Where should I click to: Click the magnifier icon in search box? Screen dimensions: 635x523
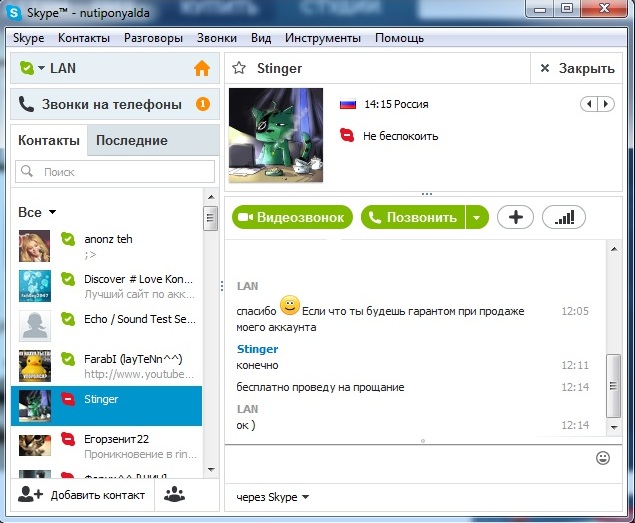(27, 171)
